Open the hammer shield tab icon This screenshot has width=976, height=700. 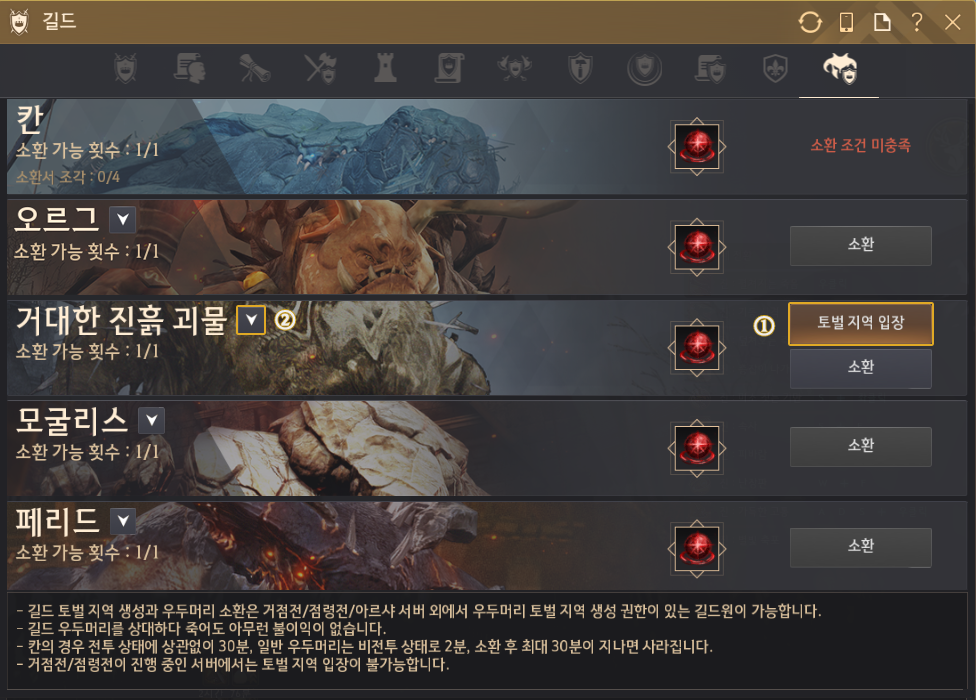click(580, 68)
